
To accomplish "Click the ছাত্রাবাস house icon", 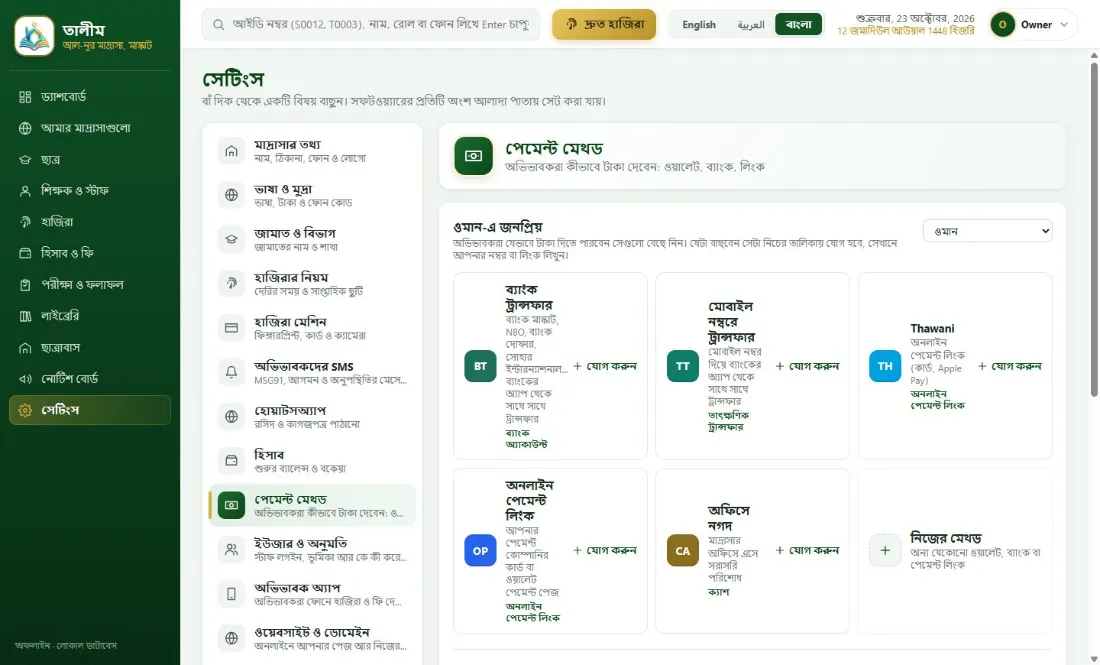I will coord(25,348).
